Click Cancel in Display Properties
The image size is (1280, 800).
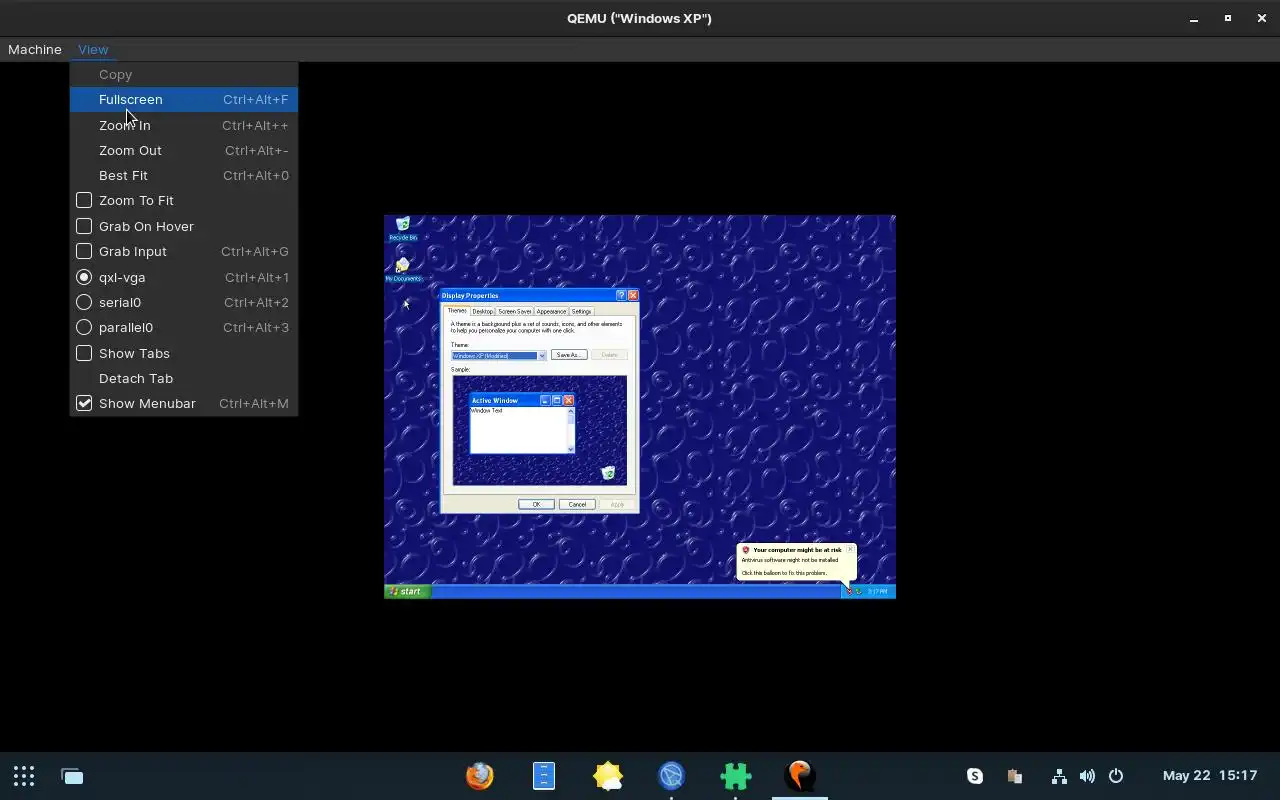point(577,504)
